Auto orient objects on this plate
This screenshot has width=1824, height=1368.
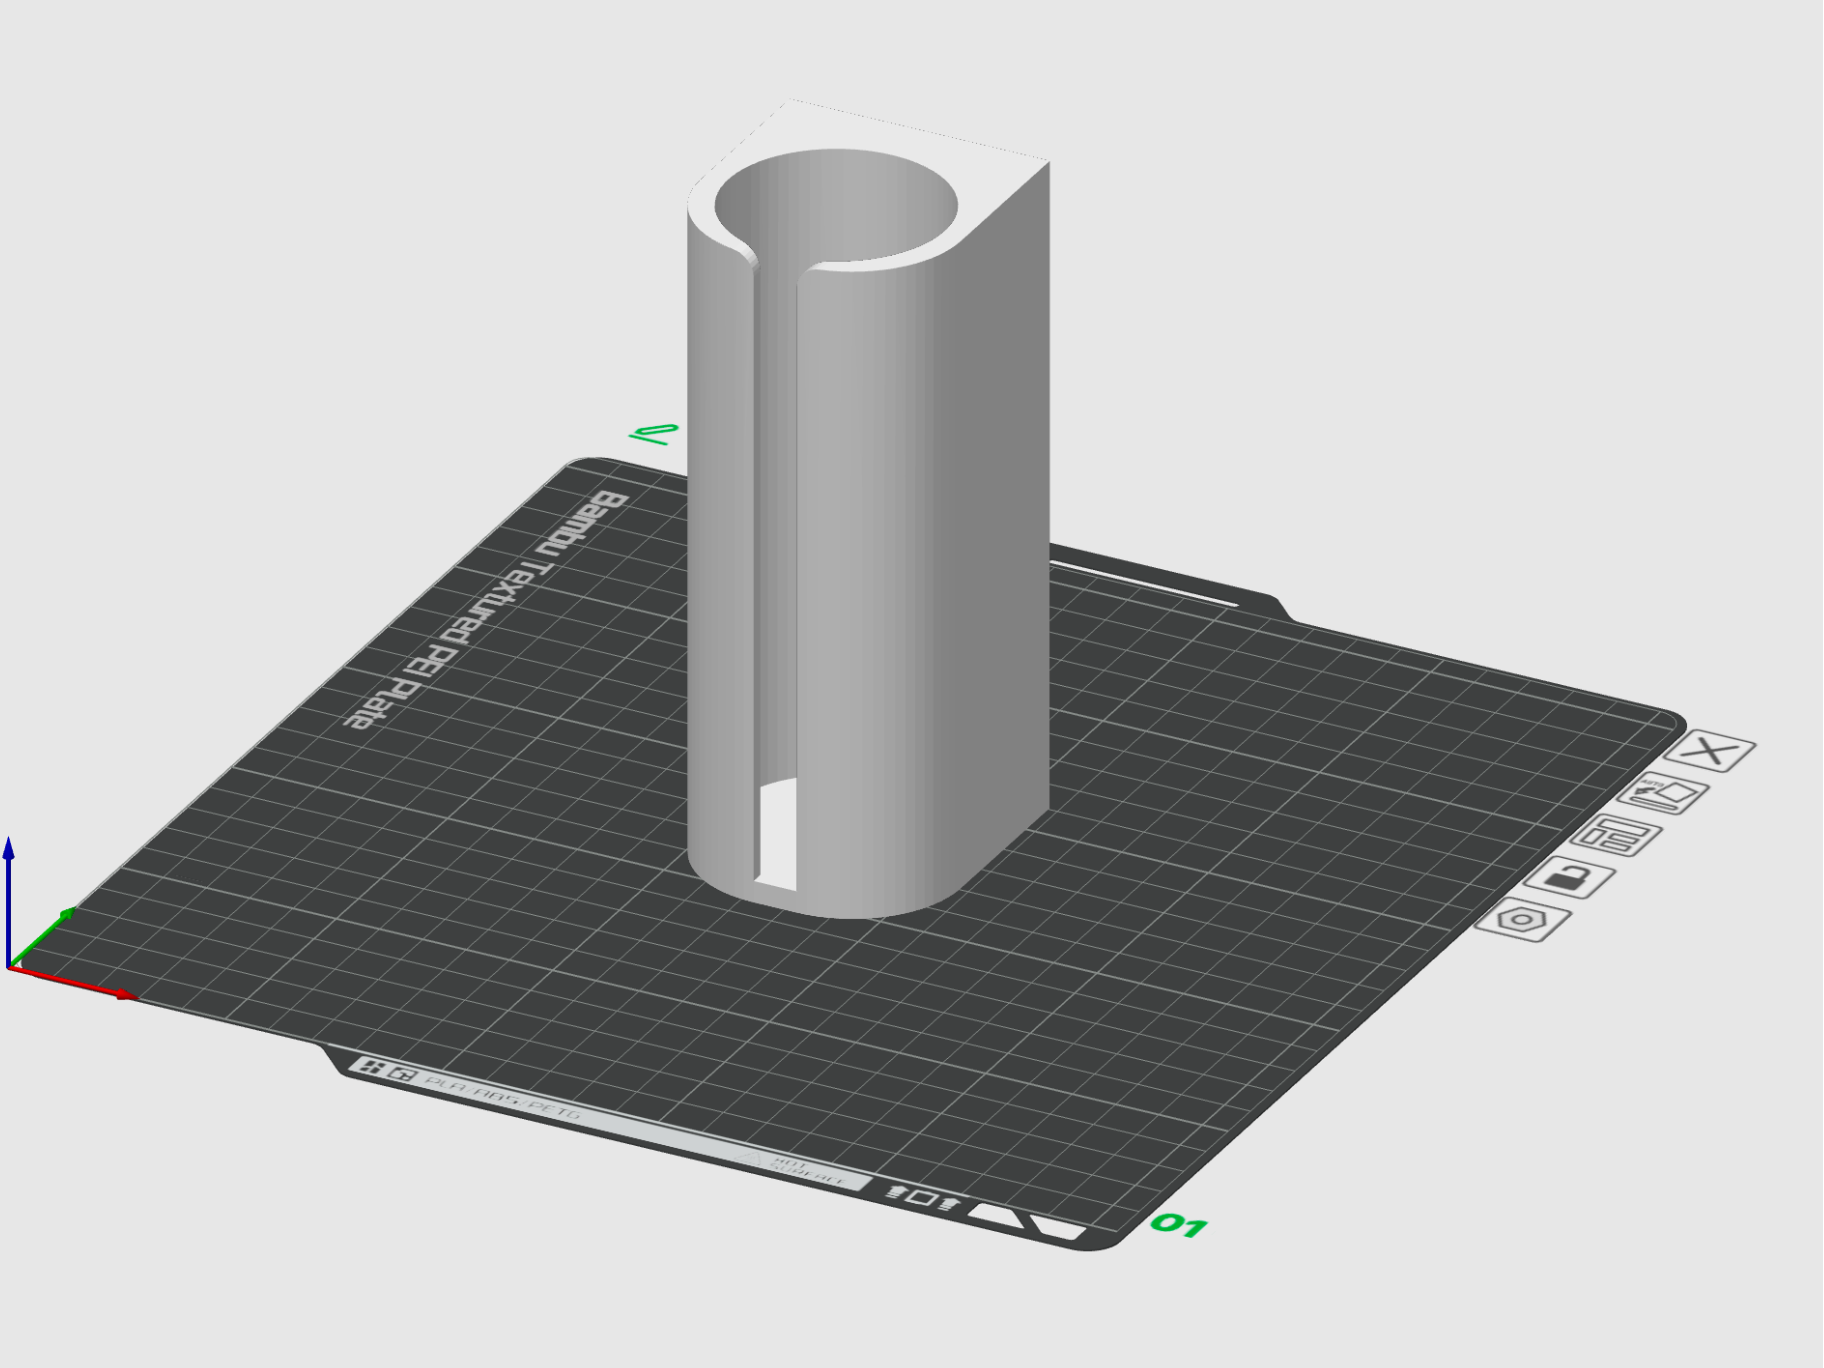1663,795
